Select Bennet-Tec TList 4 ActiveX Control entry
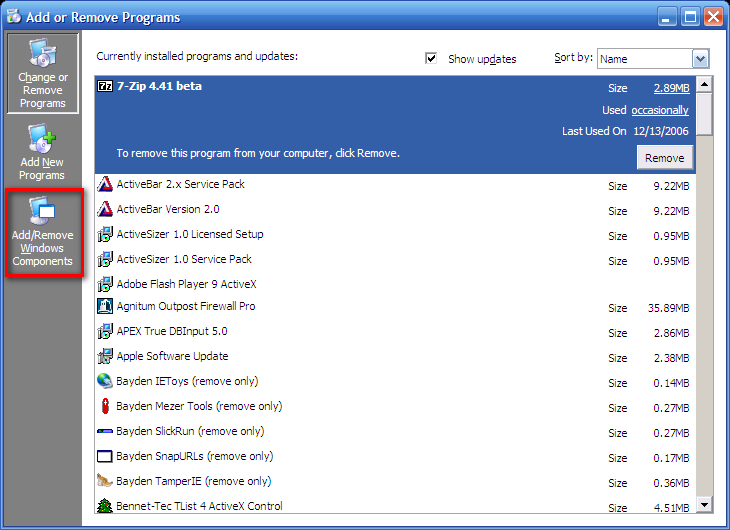The width and height of the screenshot is (730, 530). pos(199,507)
